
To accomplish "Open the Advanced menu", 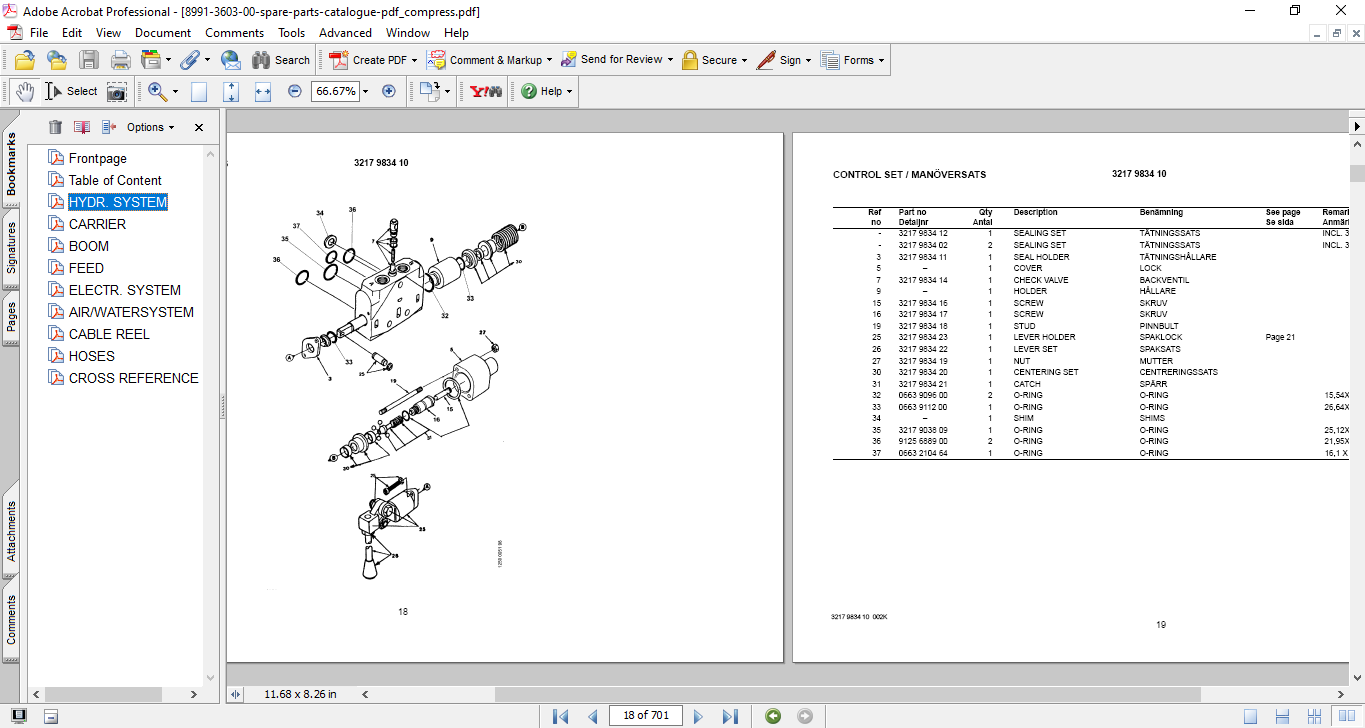I will coord(345,33).
